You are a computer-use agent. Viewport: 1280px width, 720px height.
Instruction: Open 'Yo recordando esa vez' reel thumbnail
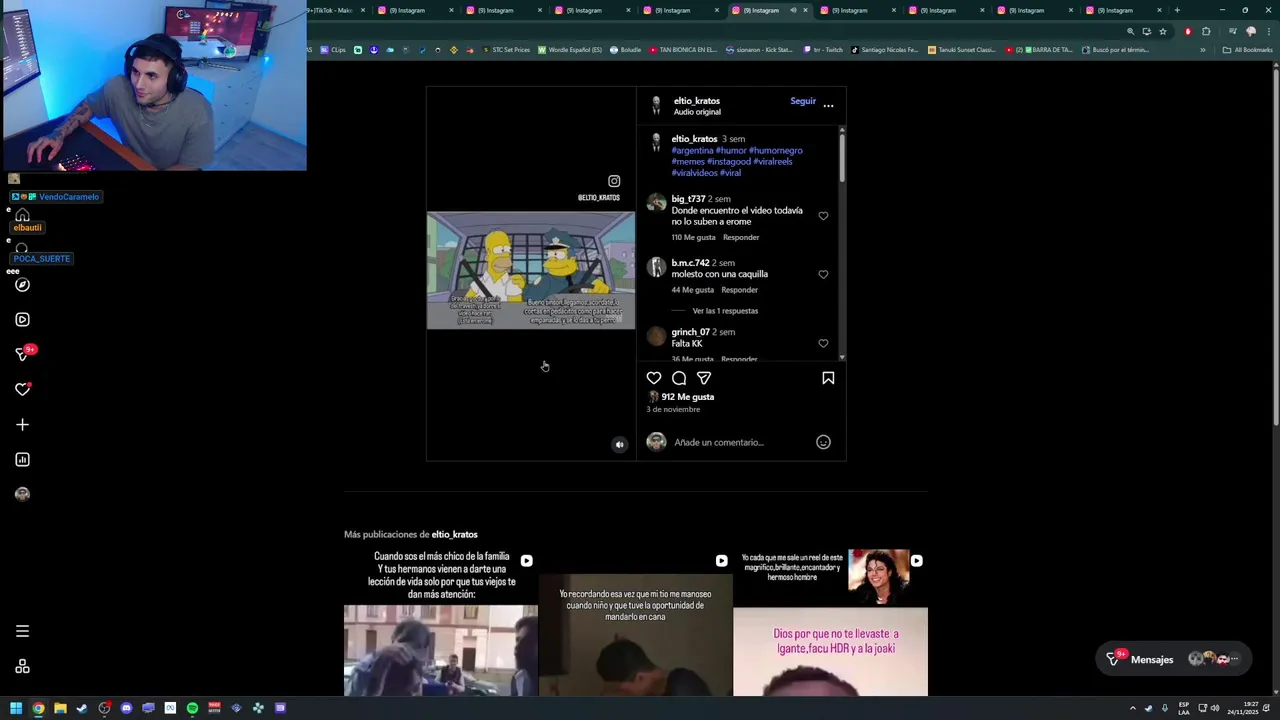click(x=636, y=622)
